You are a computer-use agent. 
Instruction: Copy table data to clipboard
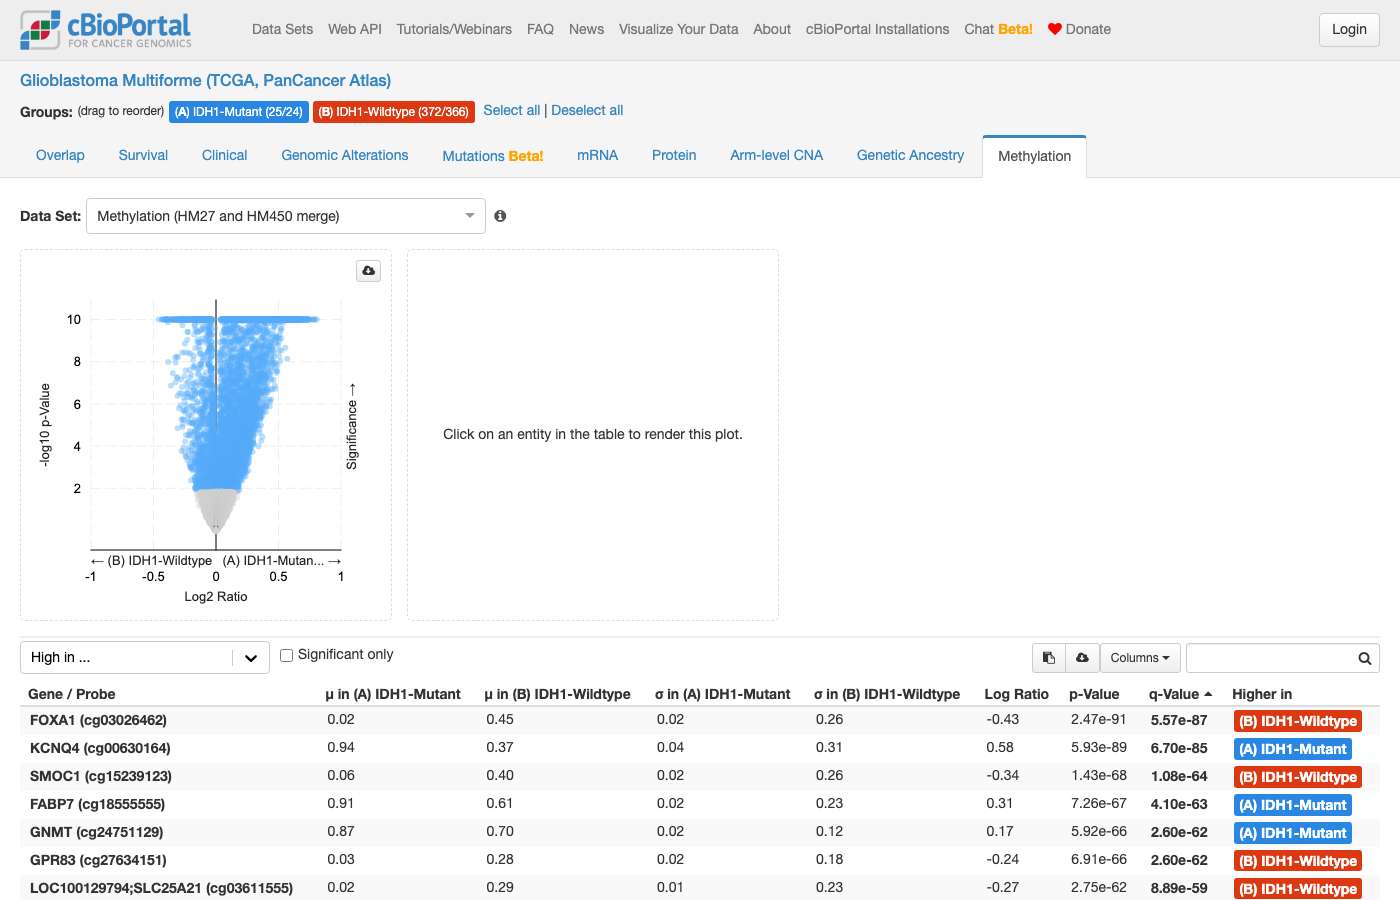coord(1049,658)
